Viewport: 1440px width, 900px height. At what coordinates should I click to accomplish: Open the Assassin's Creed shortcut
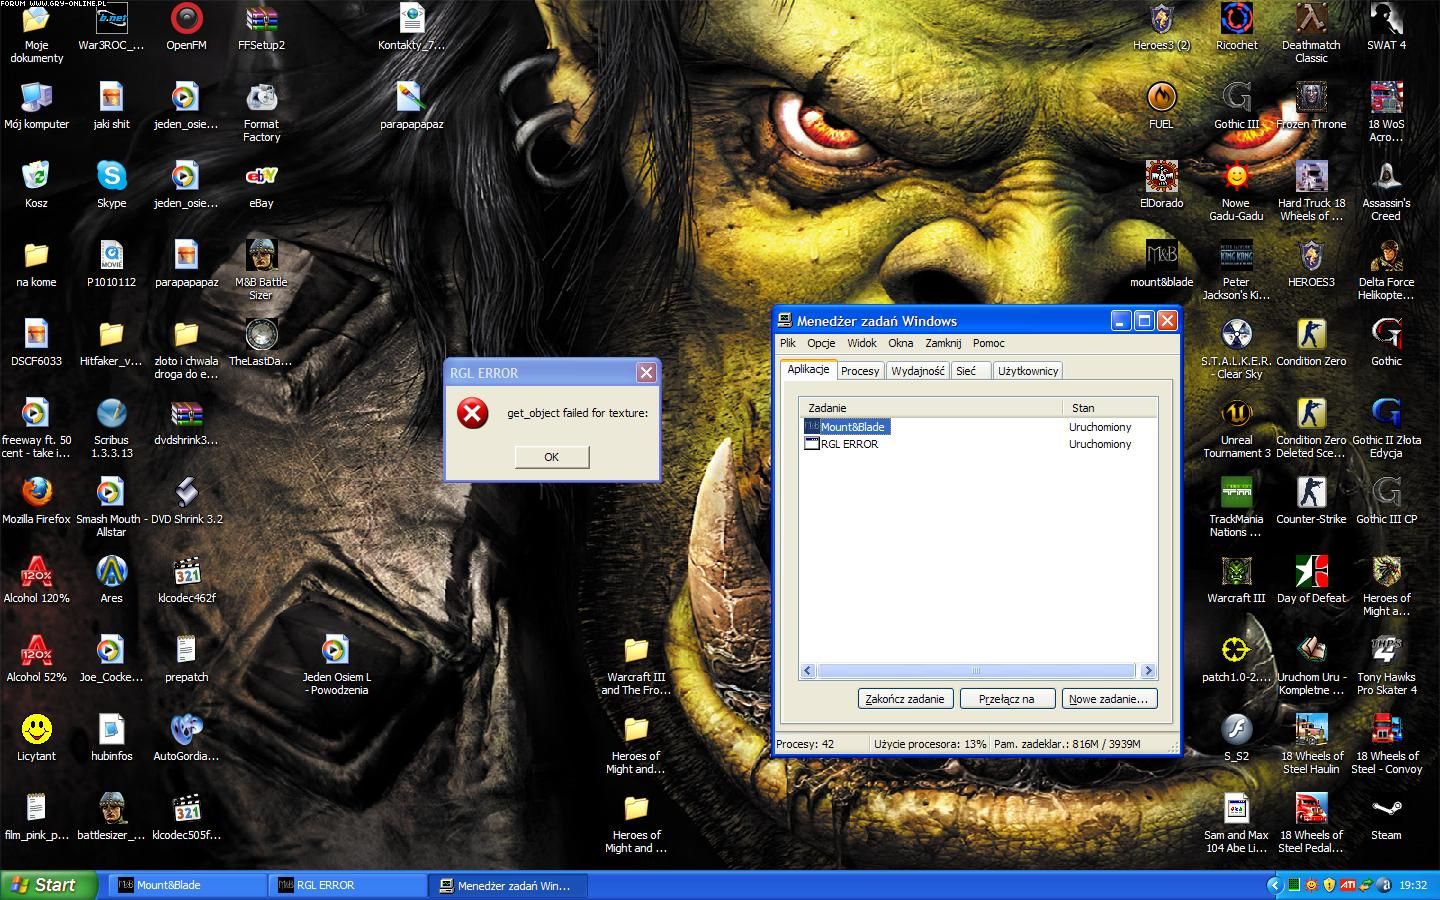click(x=1386, y=191)
